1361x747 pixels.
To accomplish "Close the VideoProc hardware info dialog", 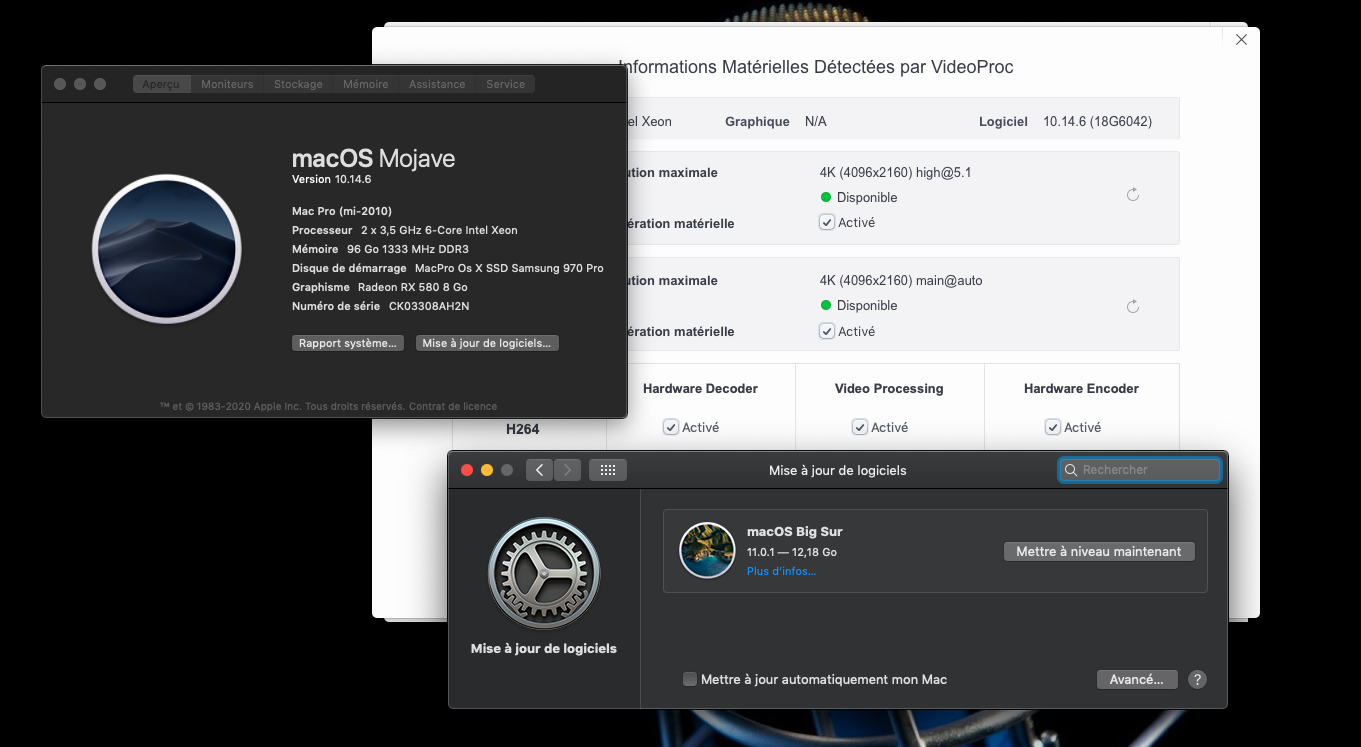I will [x=1241, y=40].
